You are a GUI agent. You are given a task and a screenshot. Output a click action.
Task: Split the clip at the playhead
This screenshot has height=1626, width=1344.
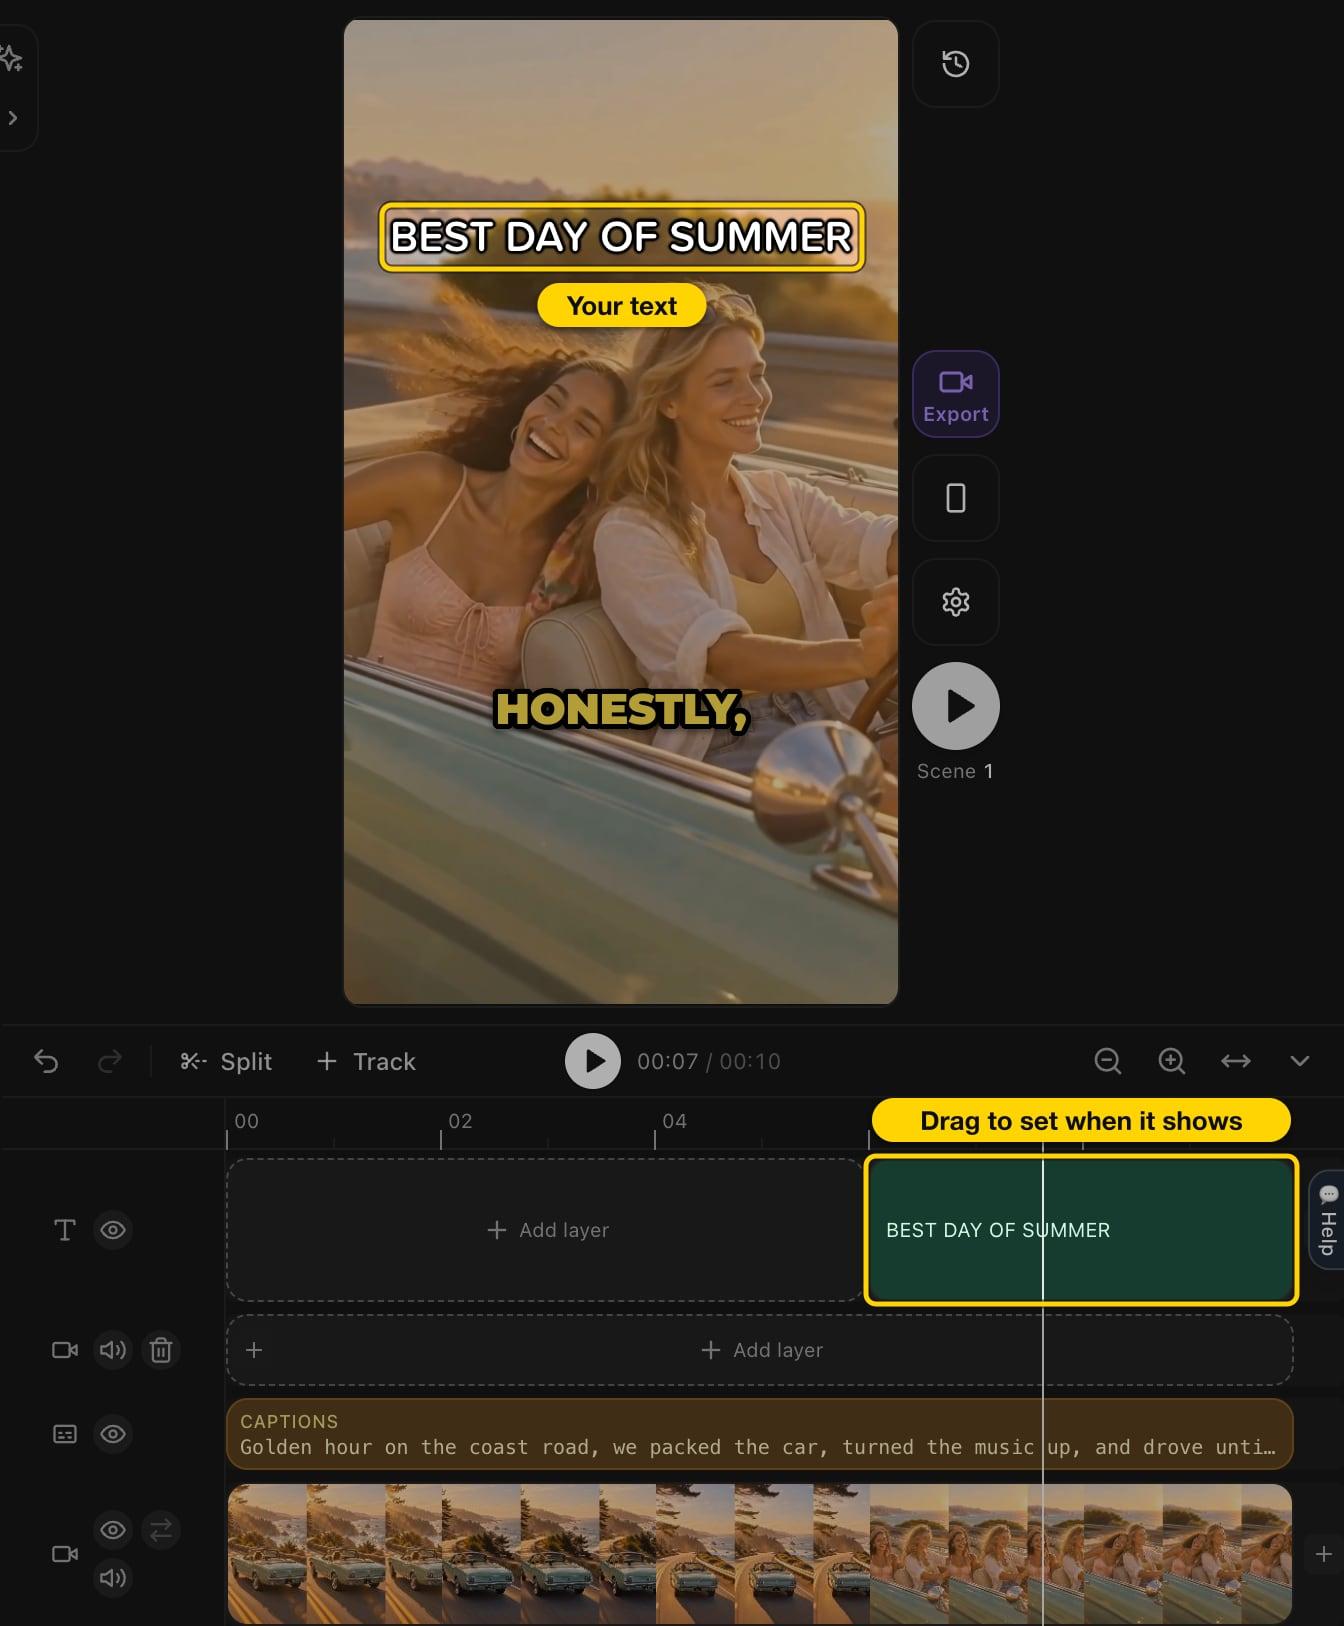(x=226, y=1061)
